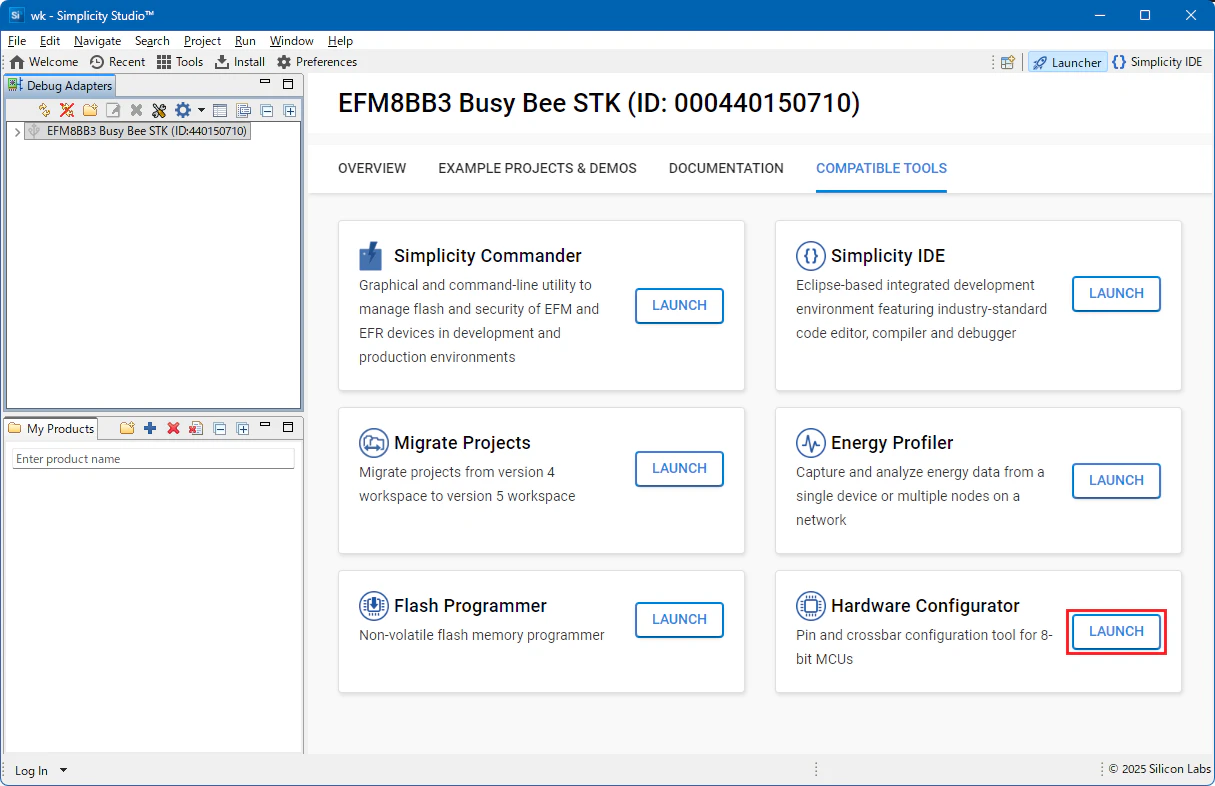Expand the EFM8BB3 Busy Bee STK tree node
The height and width of the screenshot is (786, 1215).
tap(18, 132)
